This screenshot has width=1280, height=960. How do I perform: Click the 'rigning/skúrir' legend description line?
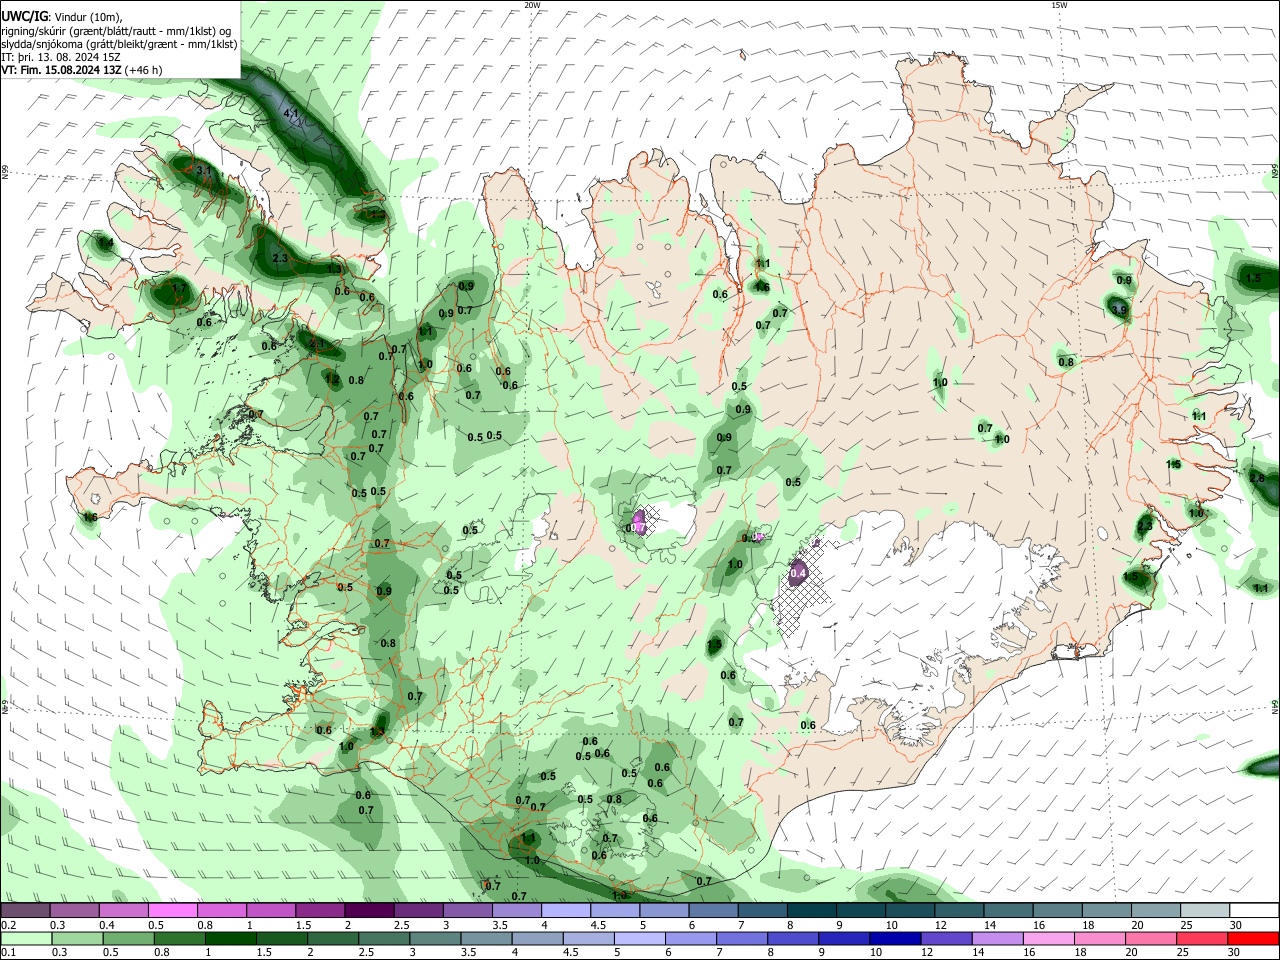[x=116, y=31]
